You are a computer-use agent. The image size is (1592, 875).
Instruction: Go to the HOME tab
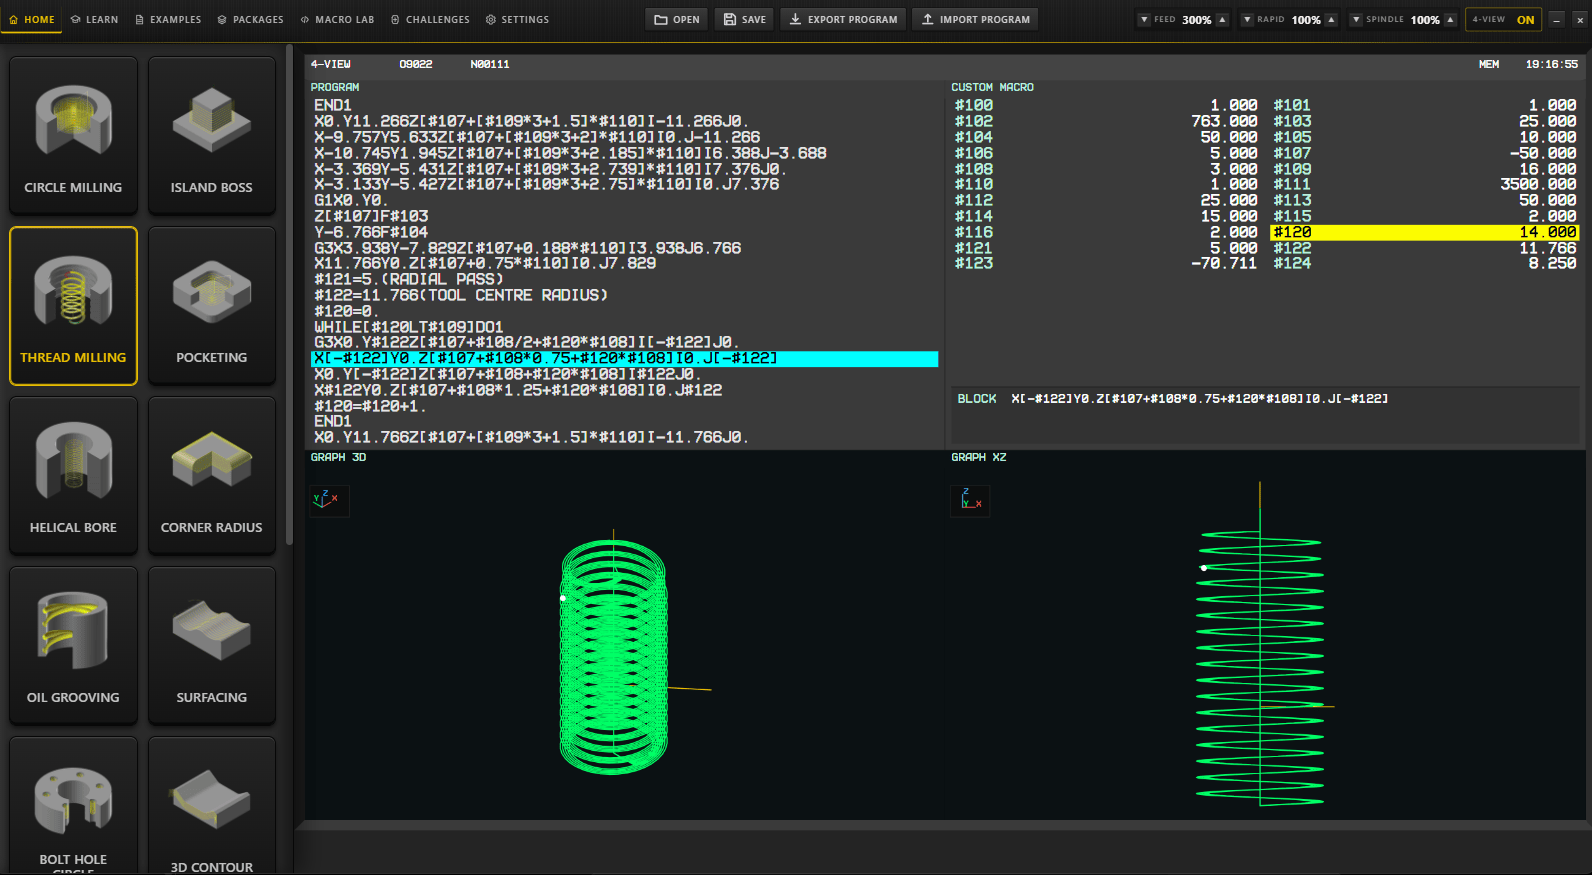[x=32, y=19]
